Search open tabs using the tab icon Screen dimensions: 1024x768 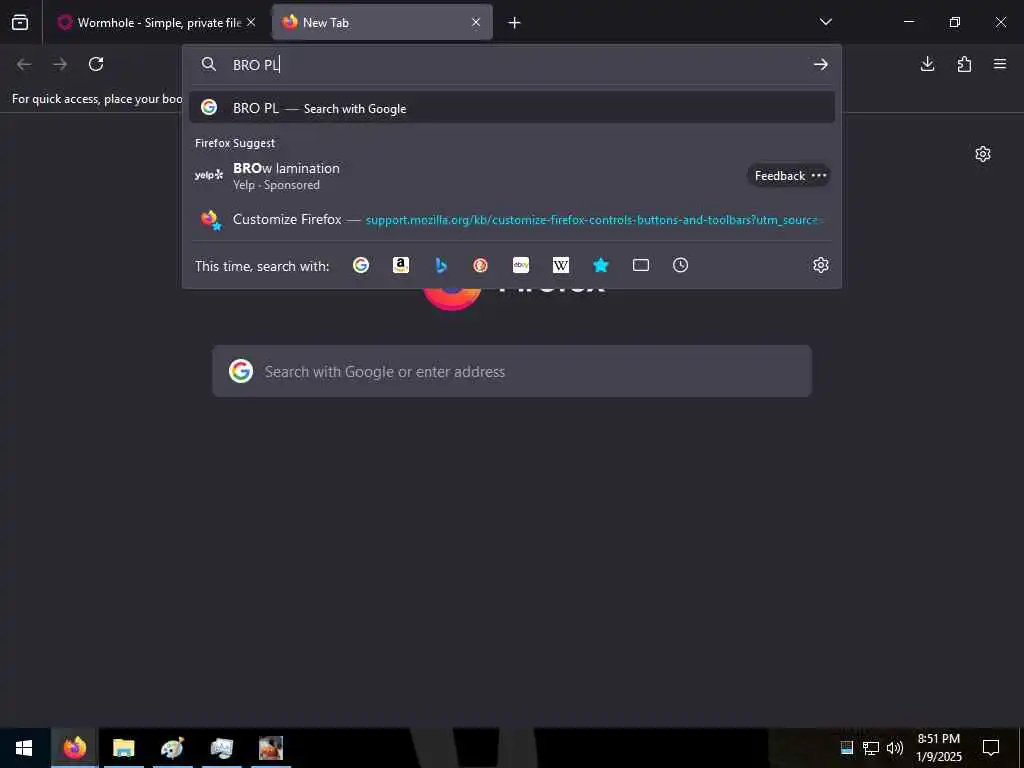[641, 265]
